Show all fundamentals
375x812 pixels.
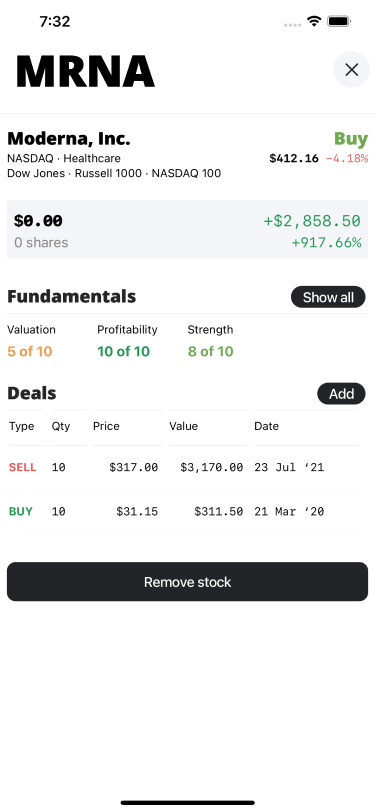click(x=328, y=297)
